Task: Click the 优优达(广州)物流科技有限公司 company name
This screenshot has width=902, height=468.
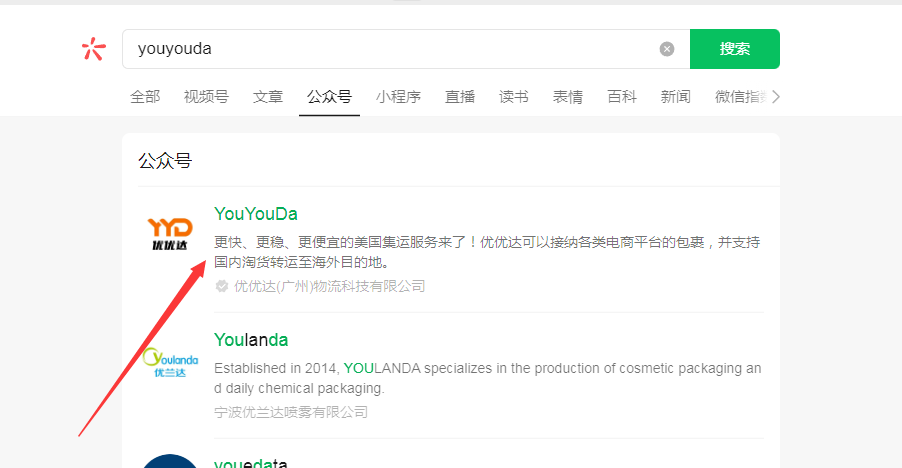Action: [329, 286]
